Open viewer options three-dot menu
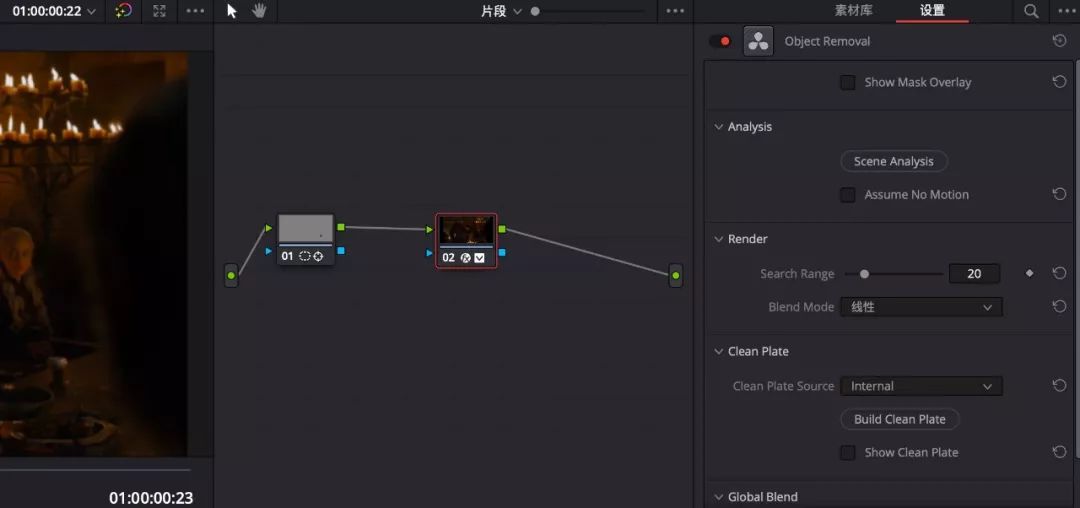This screenshot has height=508, width=1080. click(x=196, y=11)
